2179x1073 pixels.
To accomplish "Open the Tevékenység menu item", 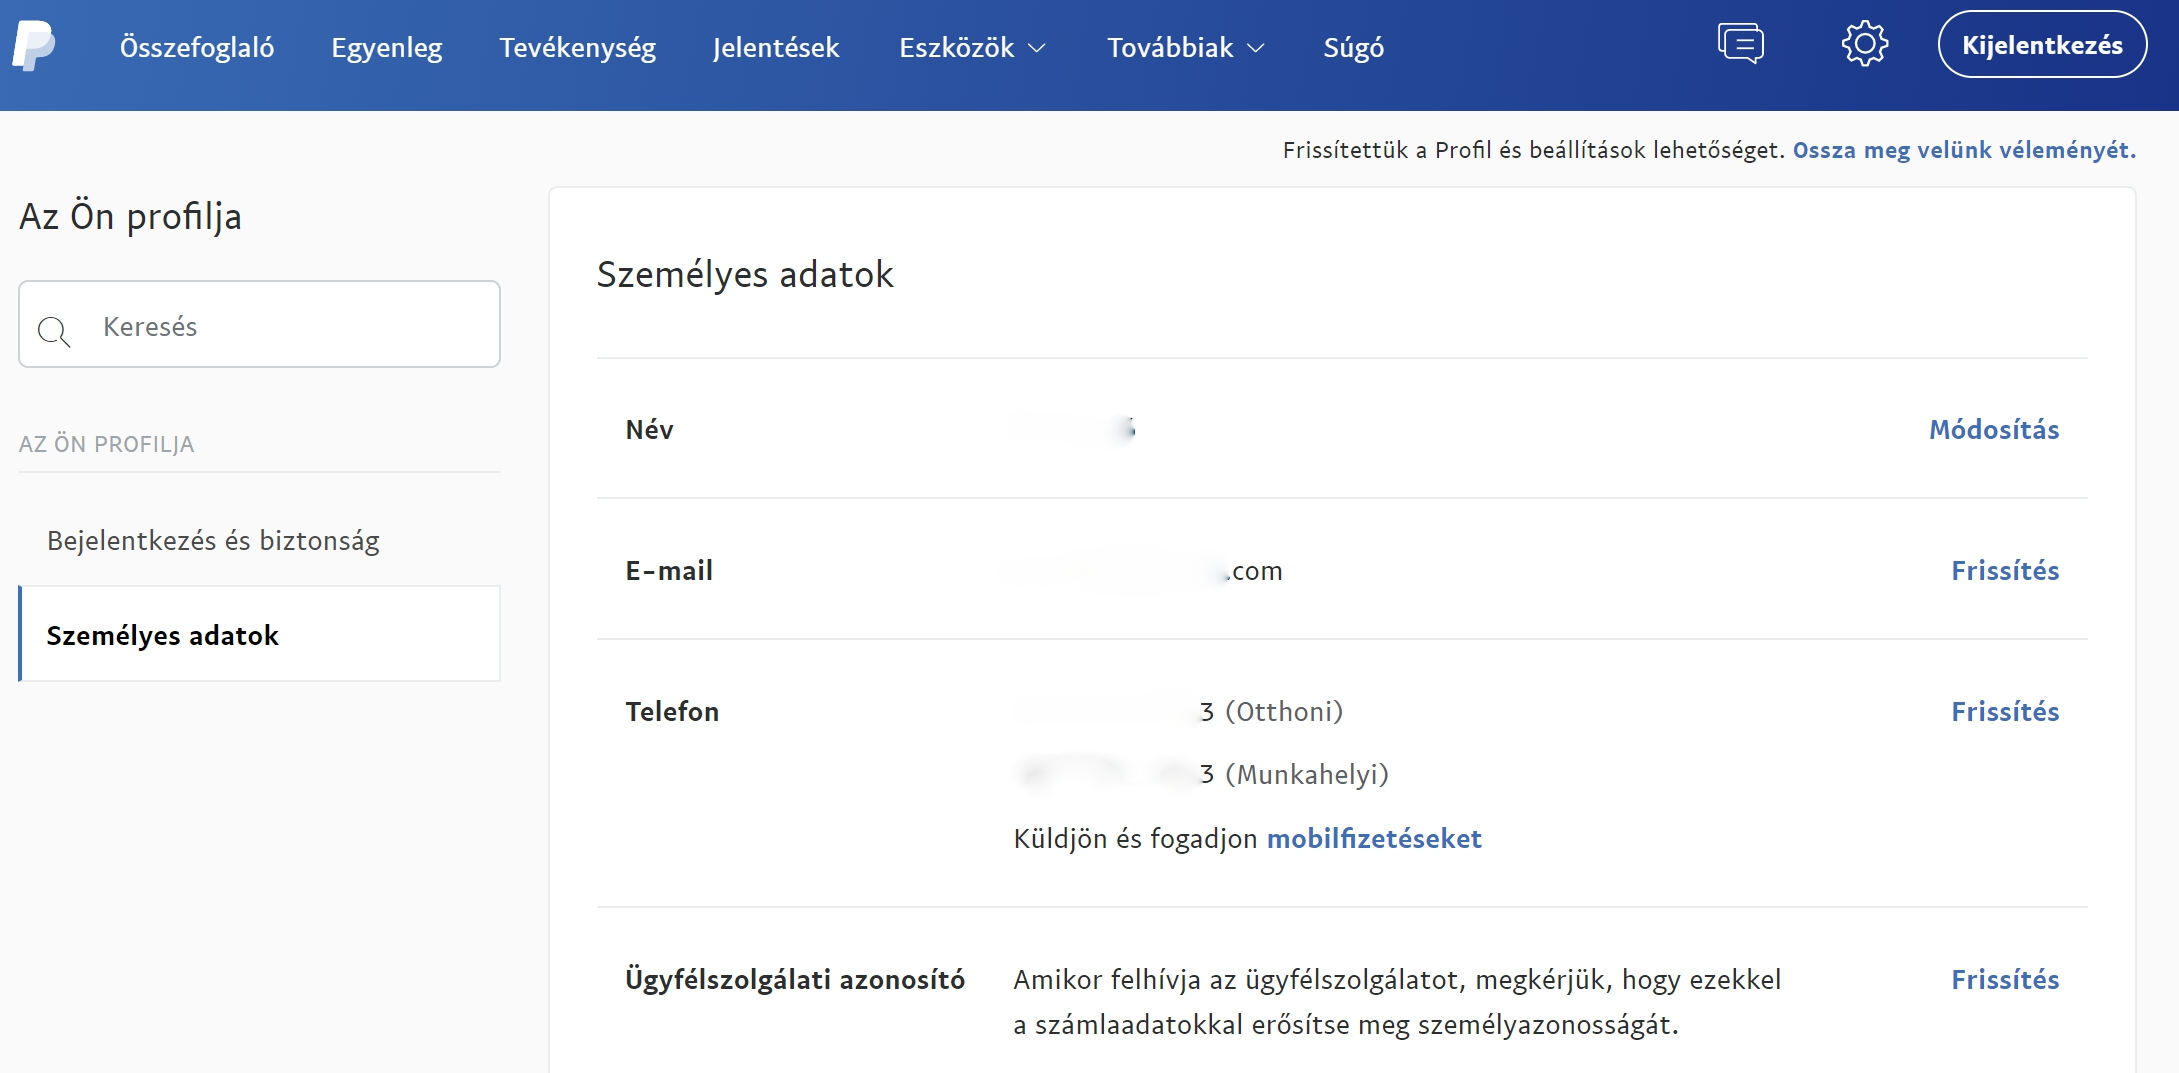I will point(578,47).
